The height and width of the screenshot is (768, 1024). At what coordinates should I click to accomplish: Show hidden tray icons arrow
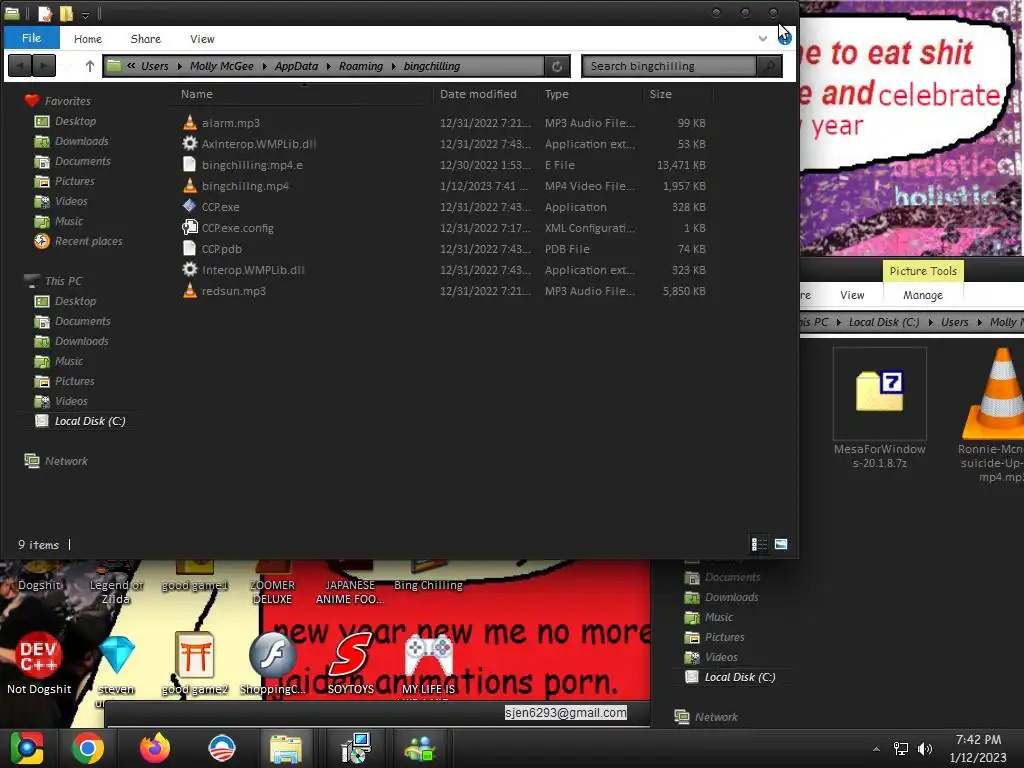pos(876,749)
